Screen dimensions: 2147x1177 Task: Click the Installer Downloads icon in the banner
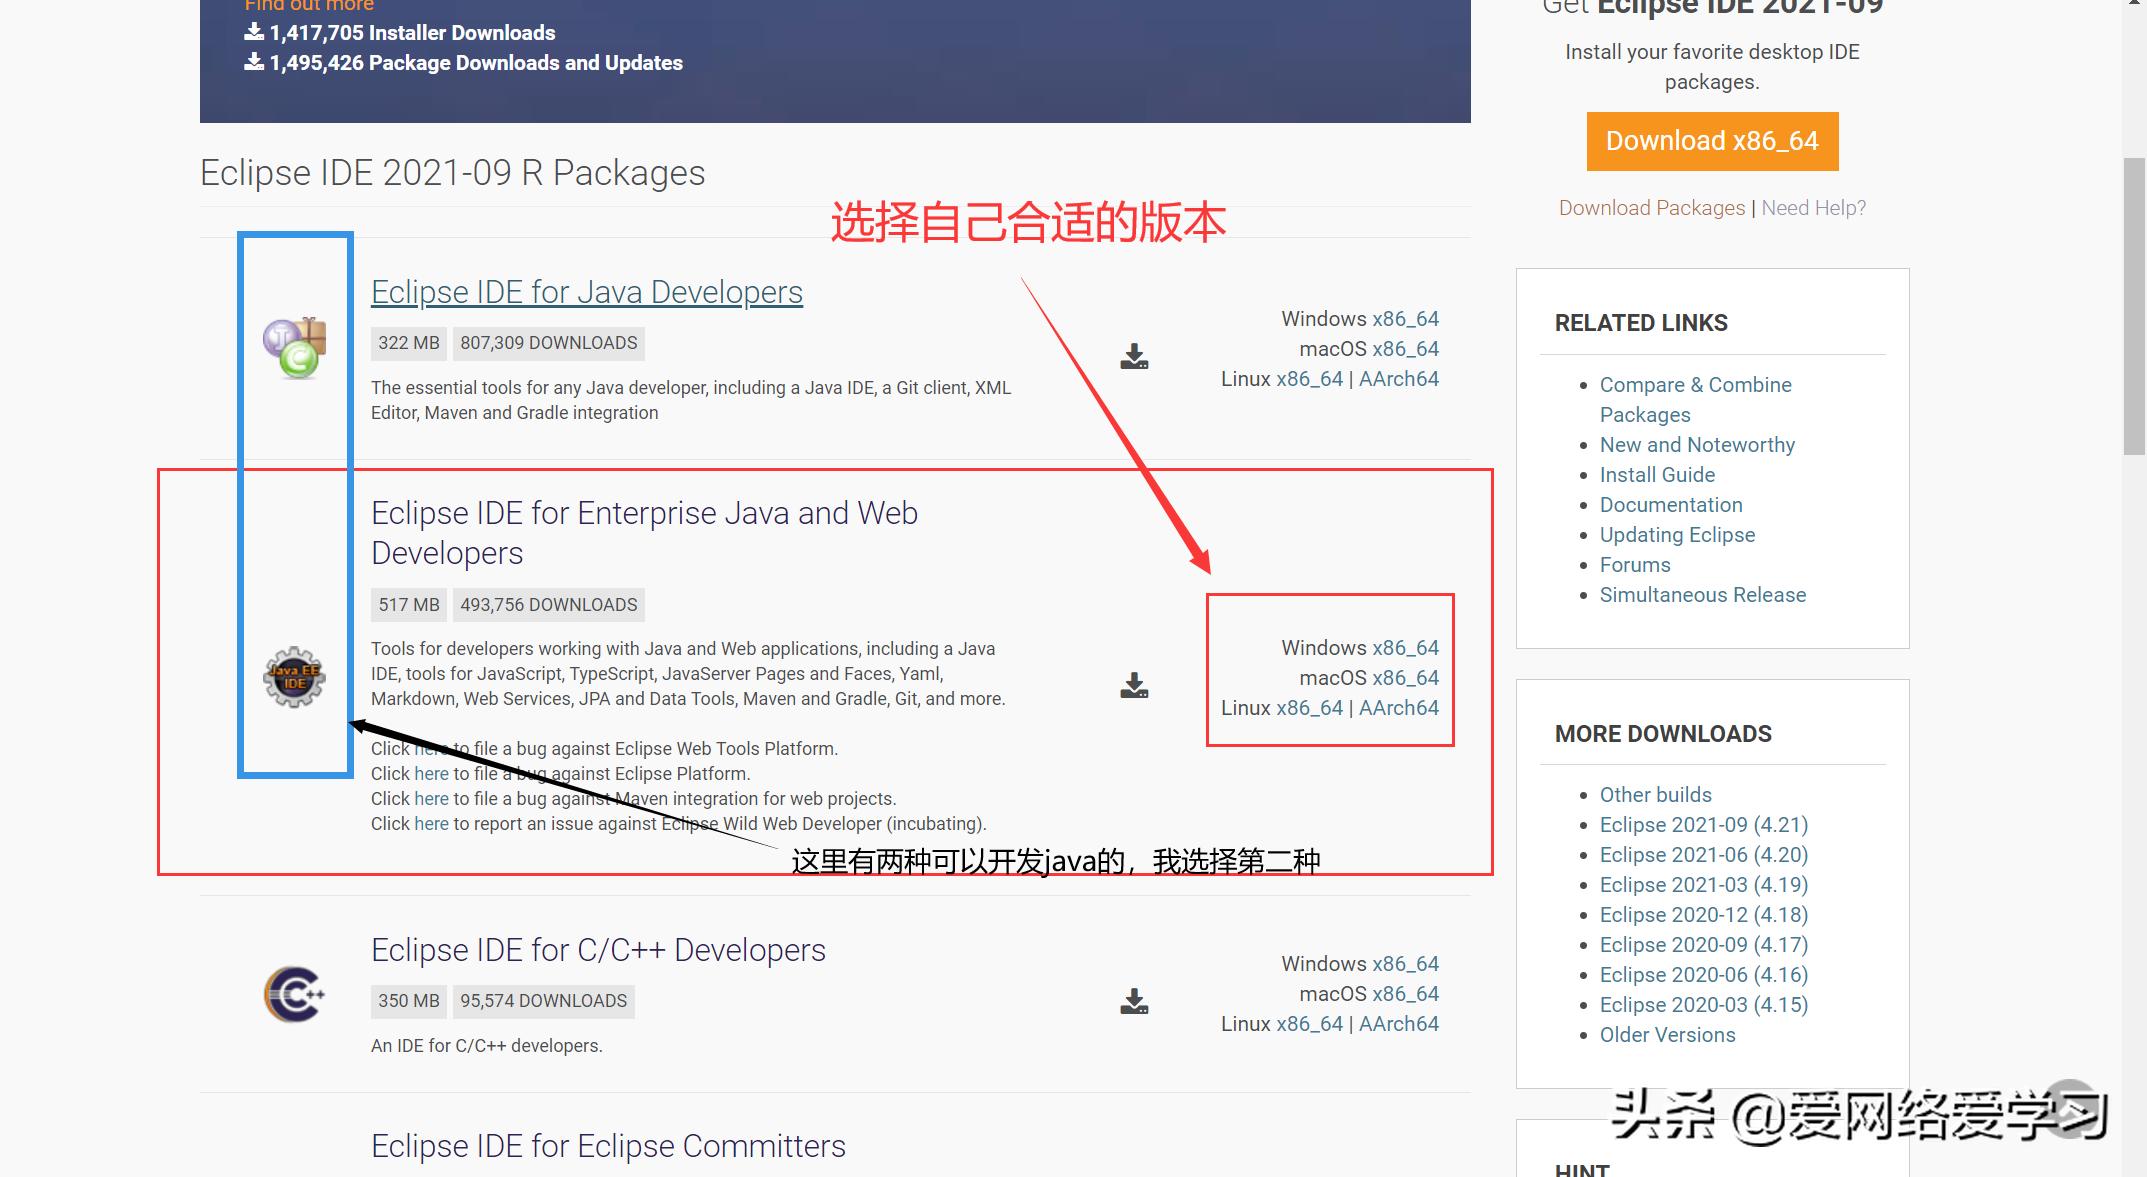point(250,32)
